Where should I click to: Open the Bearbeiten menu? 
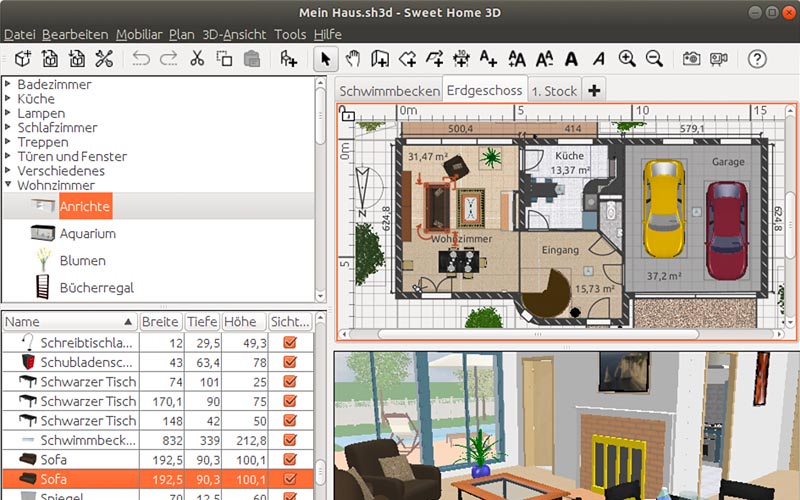click(75, 34)
